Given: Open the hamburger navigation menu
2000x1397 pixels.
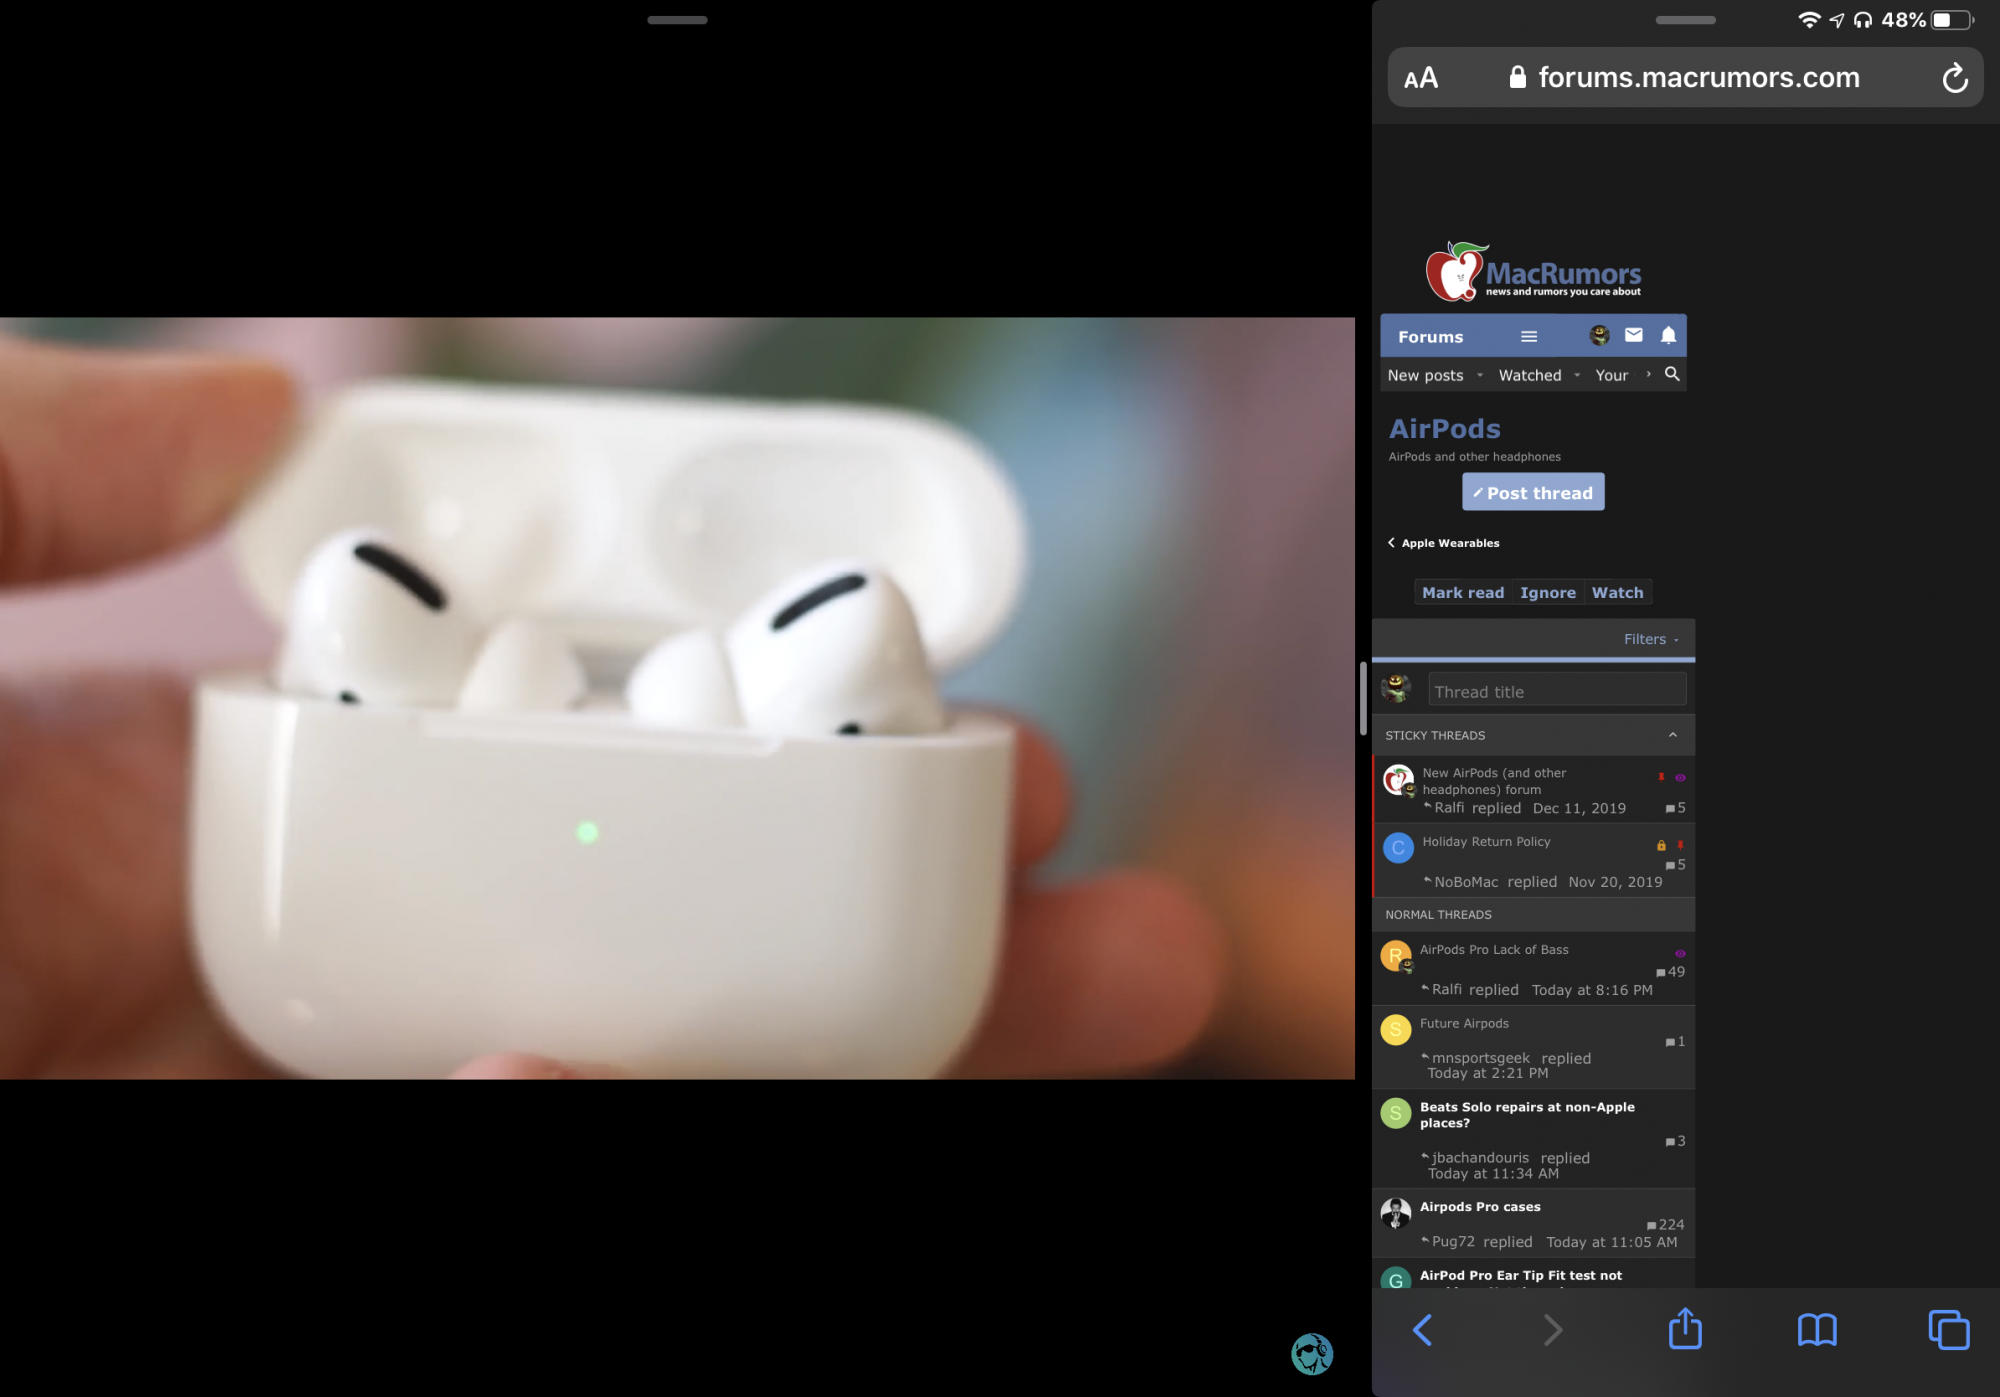Looking at the screenshot, I should pos(1529,337).
